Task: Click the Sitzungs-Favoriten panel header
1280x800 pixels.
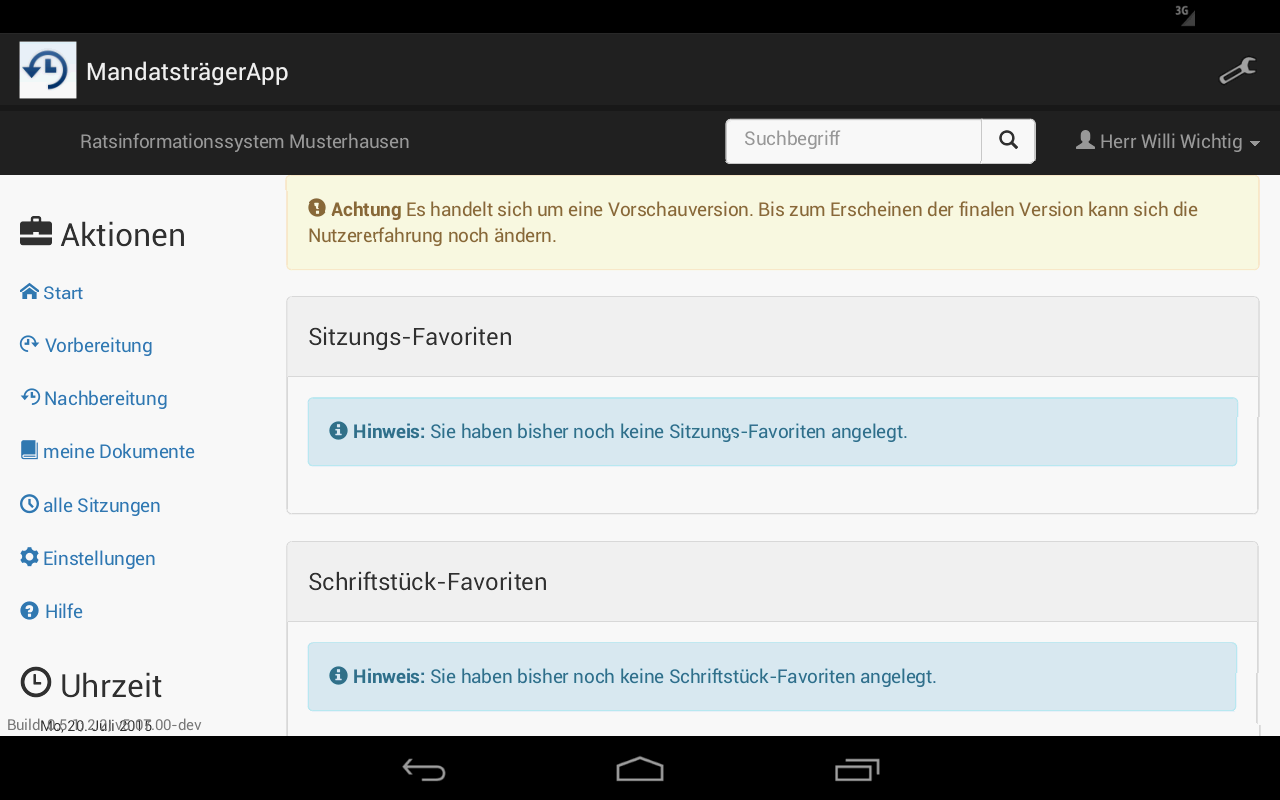Action: 771,337
